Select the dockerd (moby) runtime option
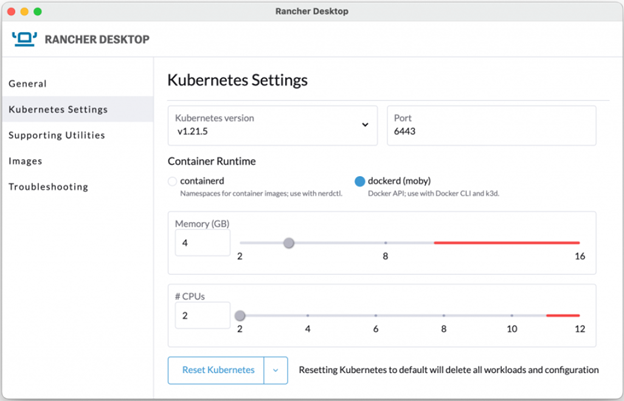Image resolution: width=624 pixels, height=401 pixels. click(x=361, y=181)
